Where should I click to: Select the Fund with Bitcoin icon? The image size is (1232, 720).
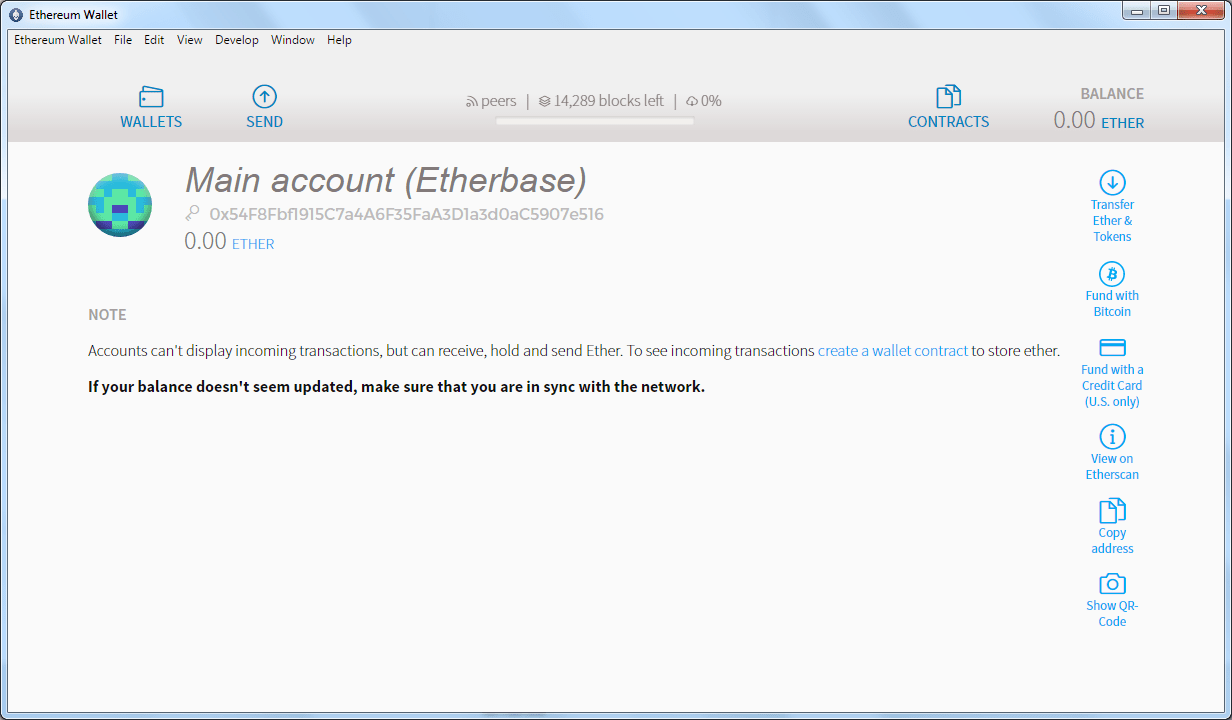coord(1112,273)
